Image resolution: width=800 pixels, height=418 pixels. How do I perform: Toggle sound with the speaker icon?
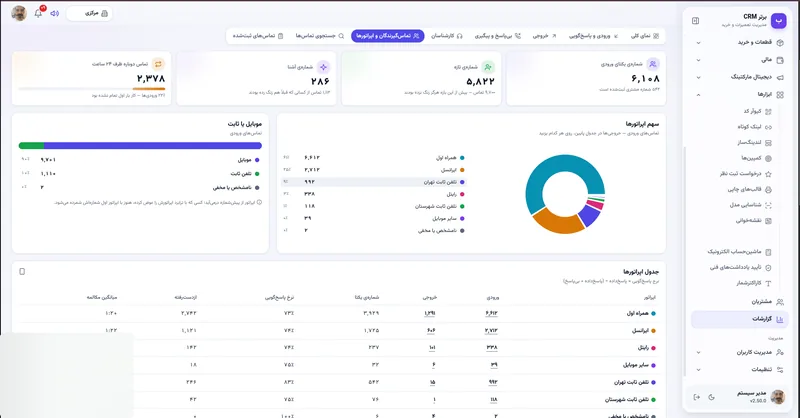tap(55, 13)
